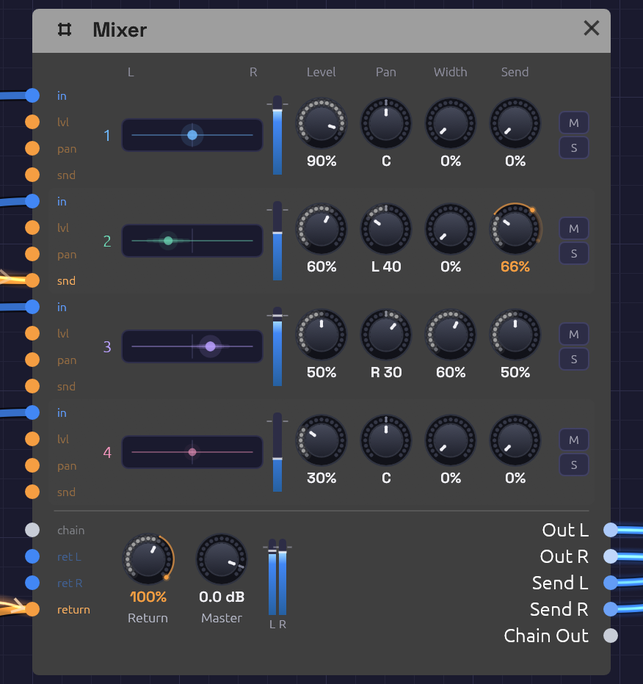The image size is (643, 684).
Task: Click the 'ret R' input port
Action: (32, 583)
